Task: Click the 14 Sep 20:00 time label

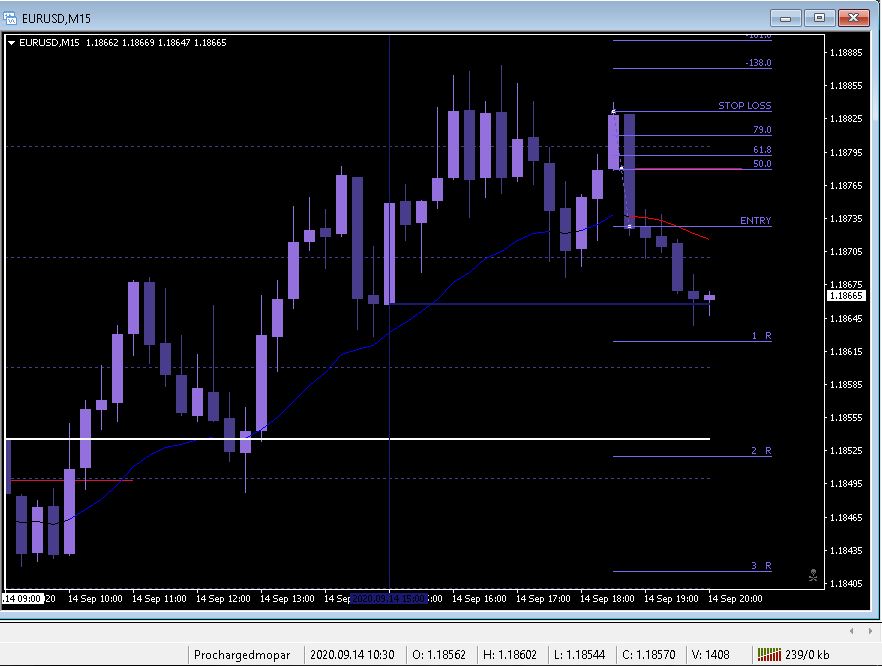Action: coord(735,598)
